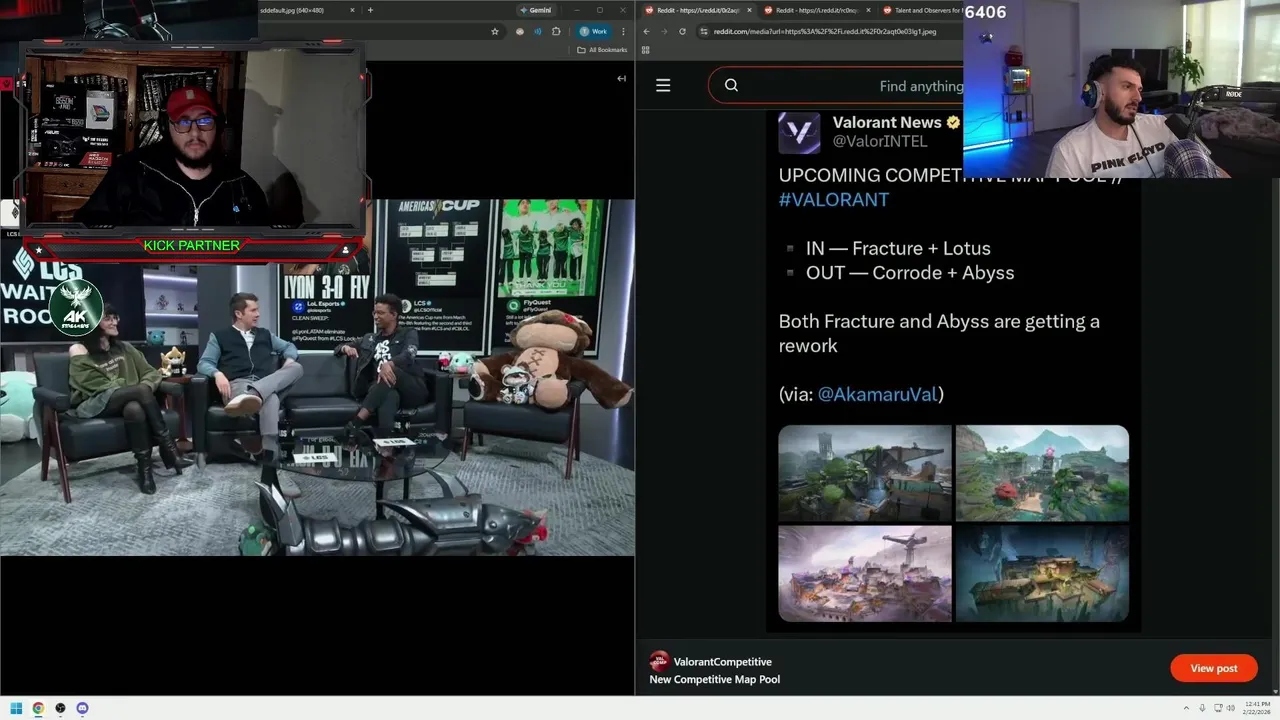This screenshot has height=720, width=1280.
Task: Click the View post button
Action: point(1214,668)
